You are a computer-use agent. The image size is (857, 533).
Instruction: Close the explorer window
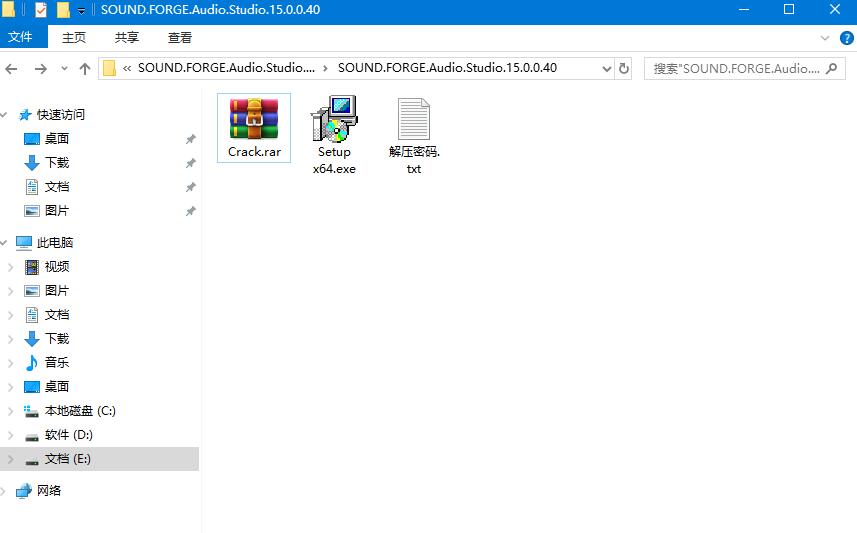point(835,9)
